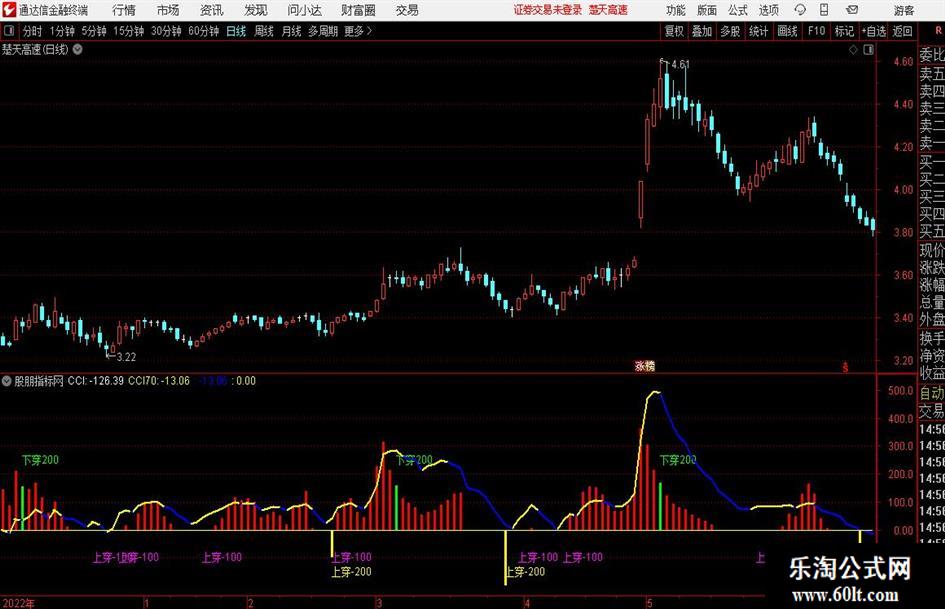Open the 市场 menu

pyautogui.click(x=168, y=10)
